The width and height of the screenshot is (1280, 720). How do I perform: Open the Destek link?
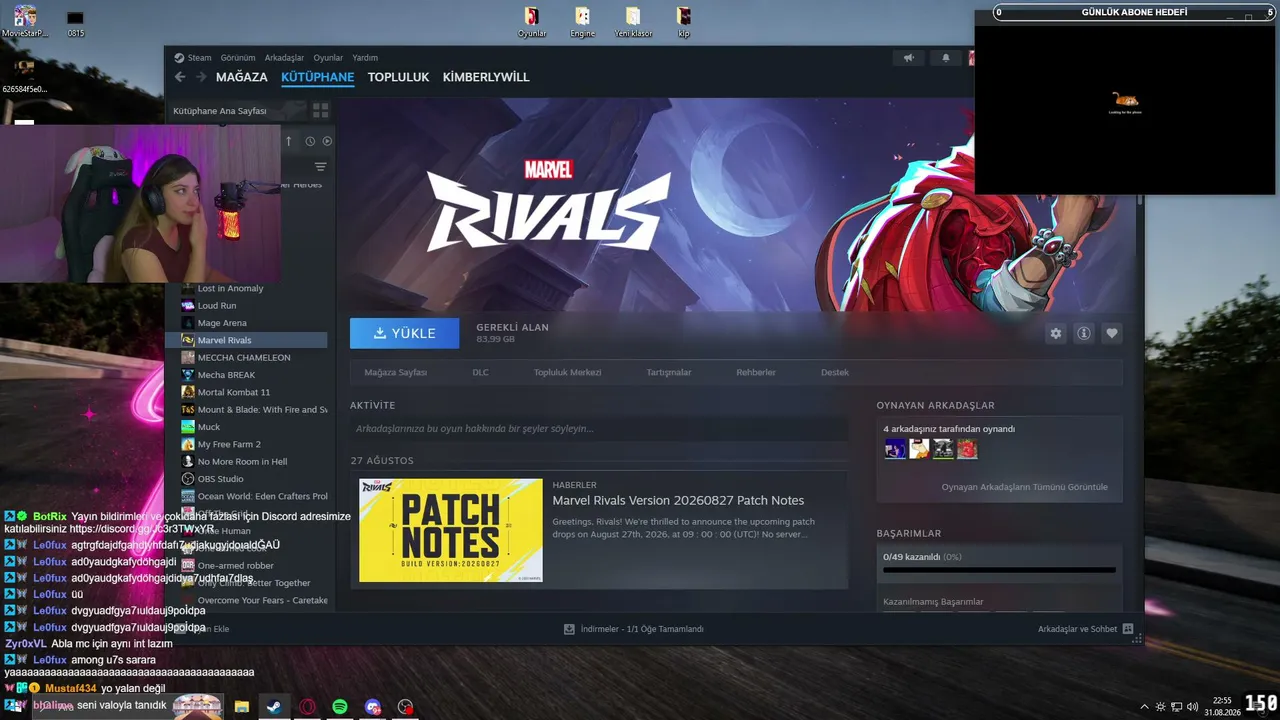(x=835, y=372)
